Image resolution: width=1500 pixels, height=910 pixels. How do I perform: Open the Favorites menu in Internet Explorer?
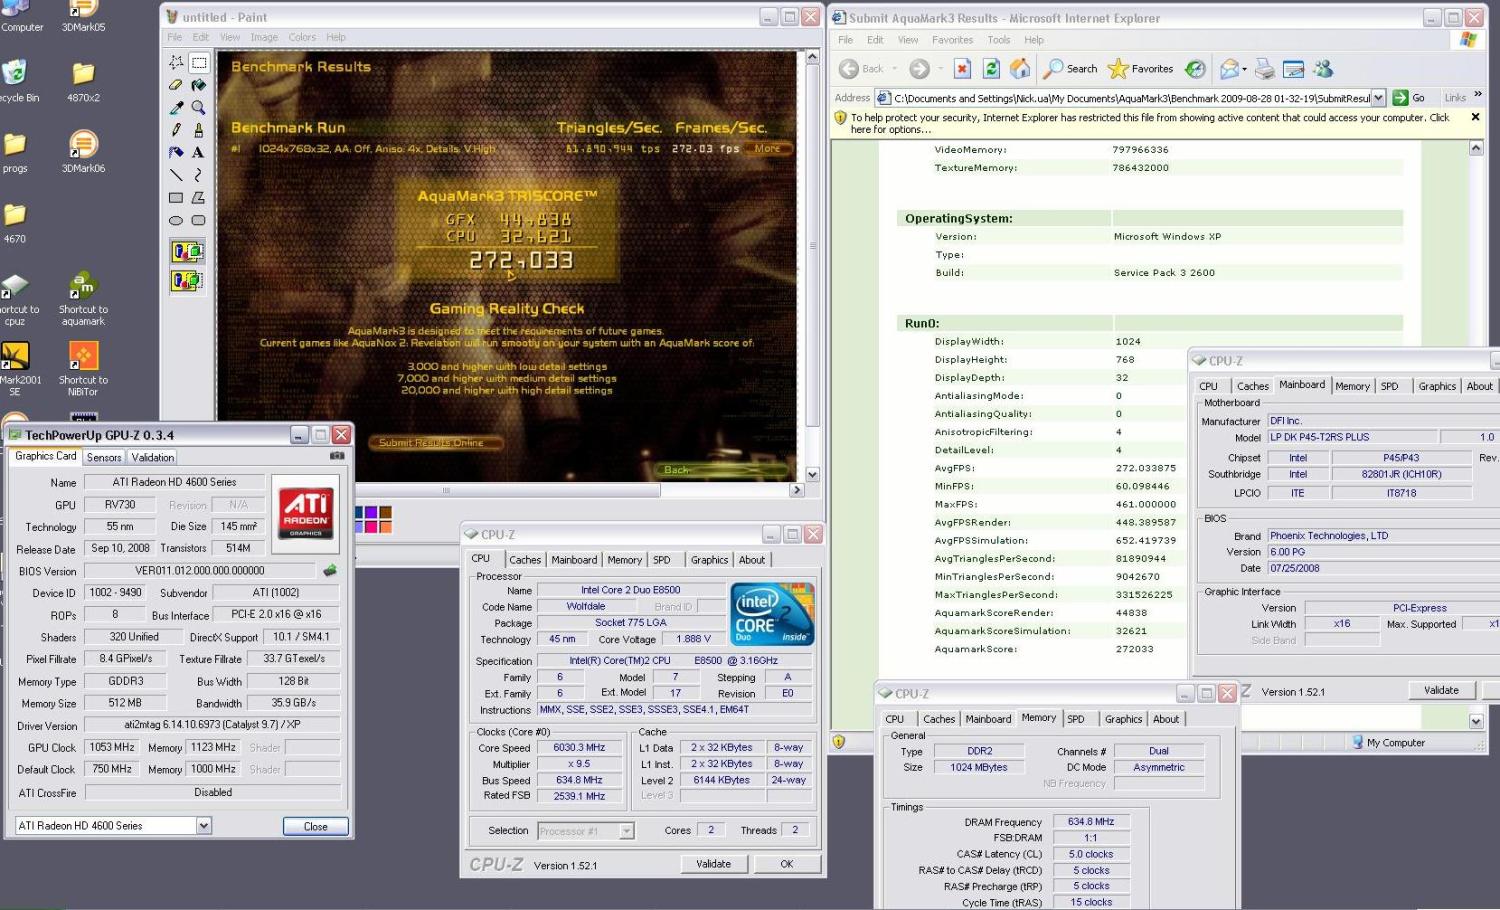pyautogui.click(x=952, y=40)
